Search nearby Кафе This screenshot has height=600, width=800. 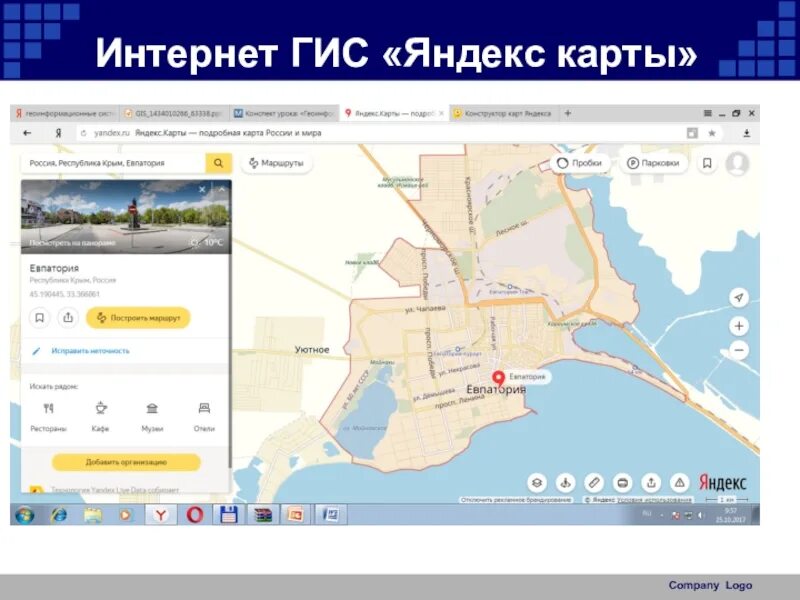click(x=101, y=417)
